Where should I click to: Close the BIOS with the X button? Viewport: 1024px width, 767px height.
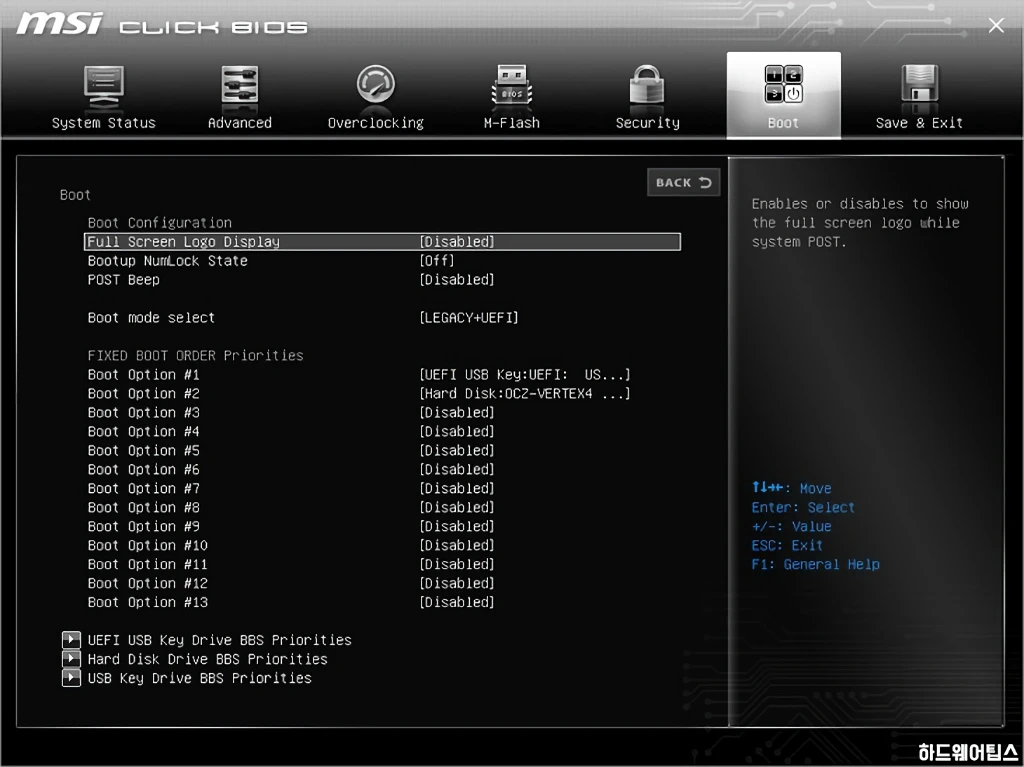996,25
